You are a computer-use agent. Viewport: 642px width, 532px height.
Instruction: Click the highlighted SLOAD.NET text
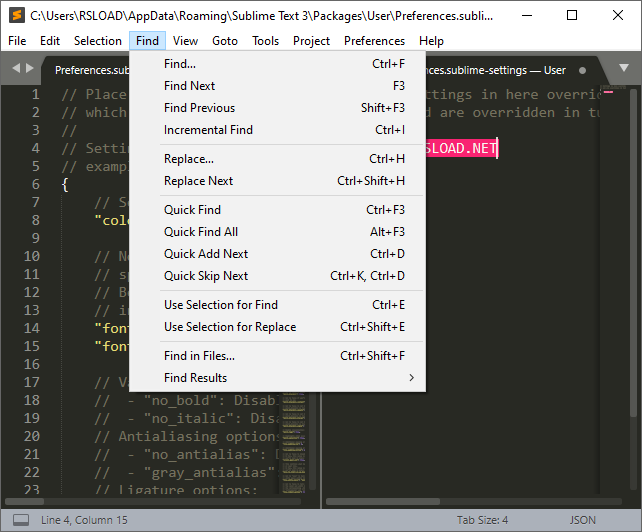pyautogui.click(x=462, y=148)
